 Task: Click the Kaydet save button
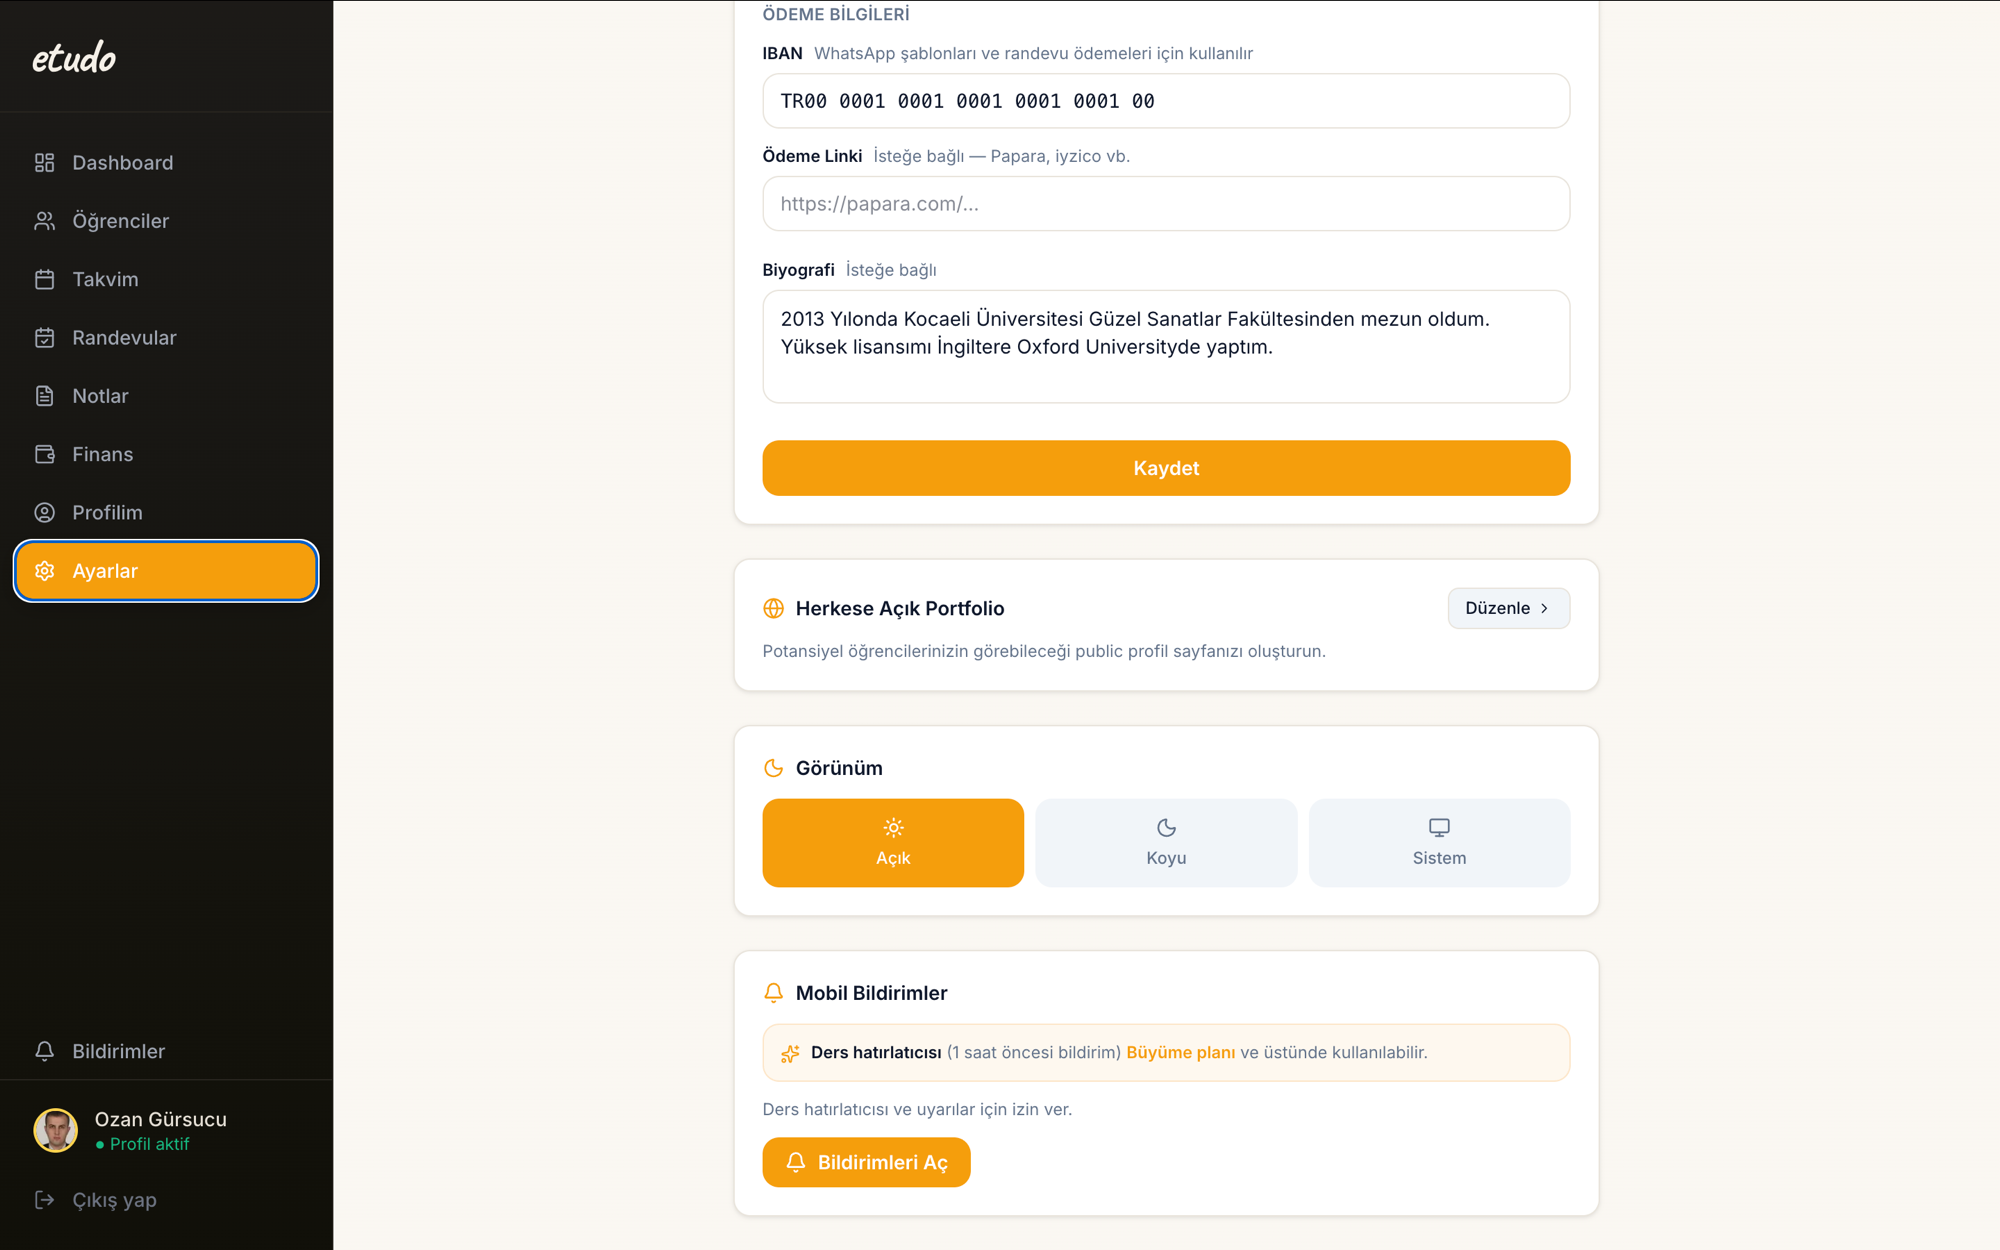[x=1166, y=468]
